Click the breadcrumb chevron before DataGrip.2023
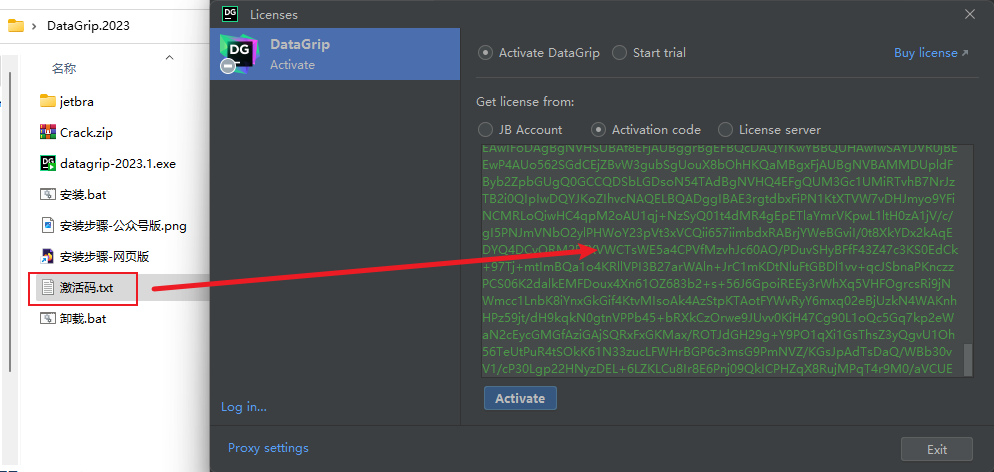The image size is (994, 472). pos(34,26)
